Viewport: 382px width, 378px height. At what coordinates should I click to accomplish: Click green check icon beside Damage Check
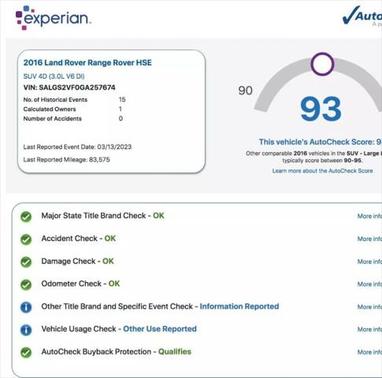pyautogui.click(x=26, y=262)
